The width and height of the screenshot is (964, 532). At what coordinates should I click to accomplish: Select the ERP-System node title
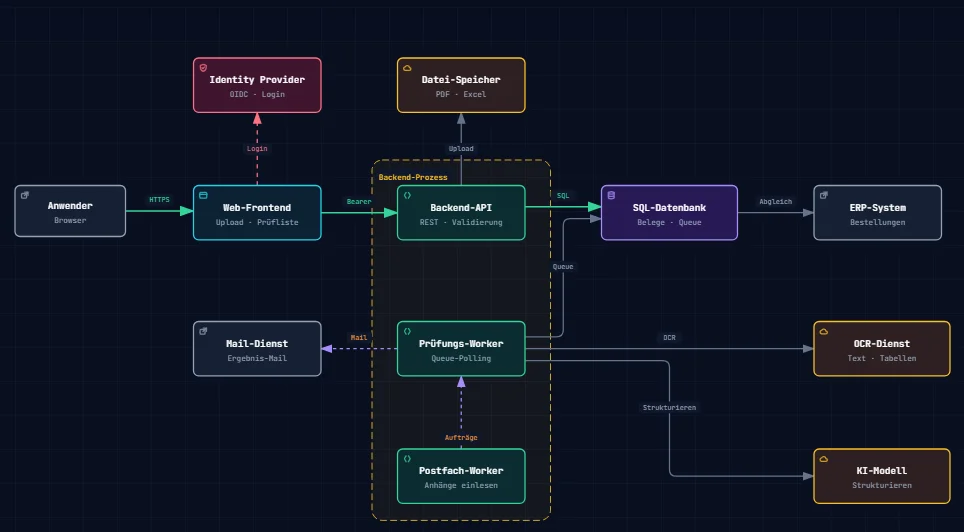[877, 208]
